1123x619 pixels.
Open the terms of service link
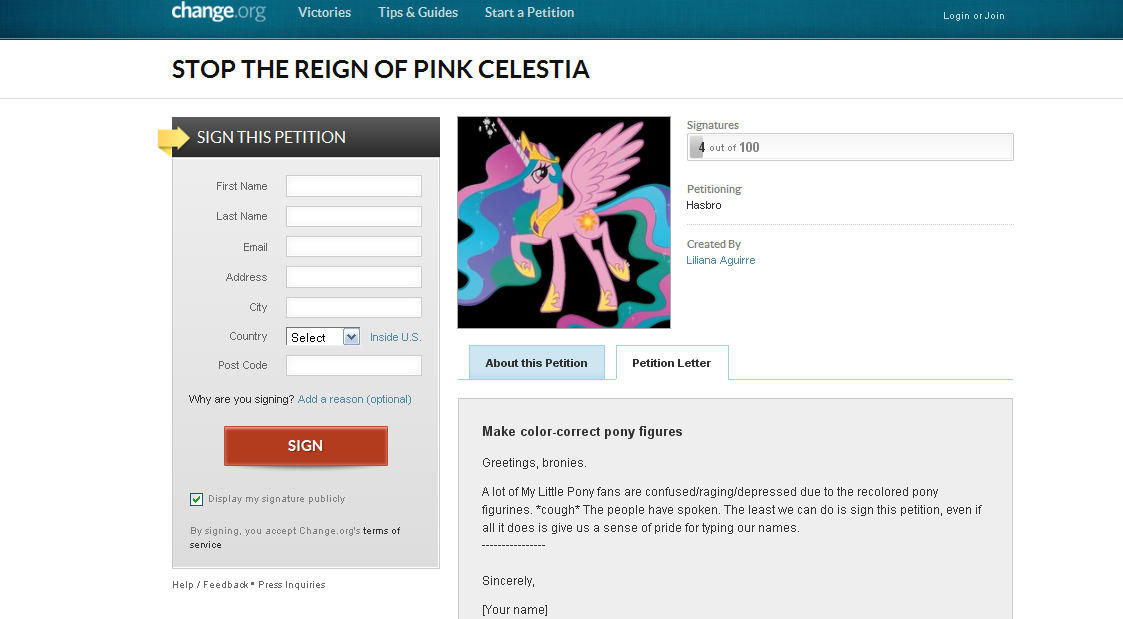pyautogui.click(x=380, y=532)
